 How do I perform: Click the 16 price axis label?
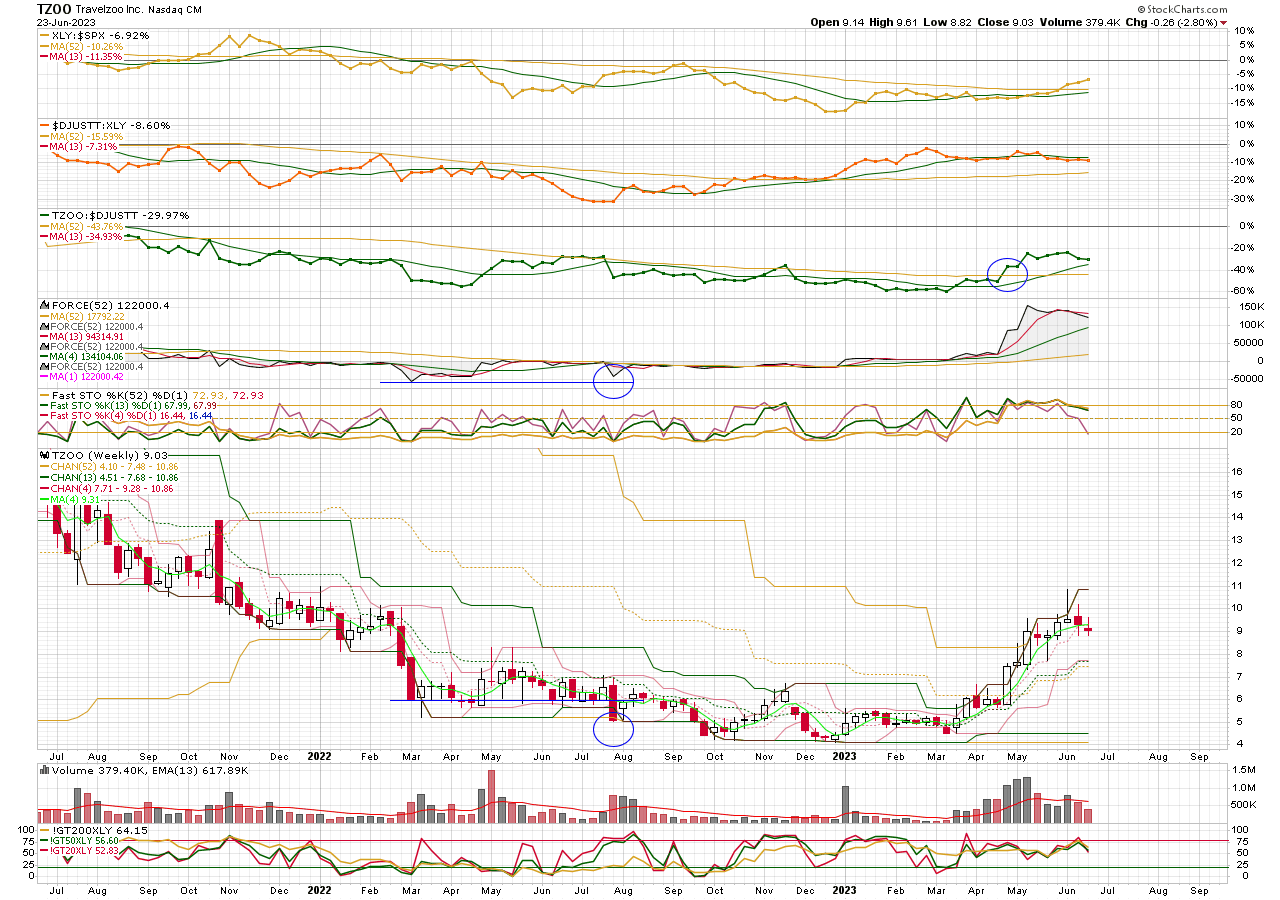pos(1236,471)
